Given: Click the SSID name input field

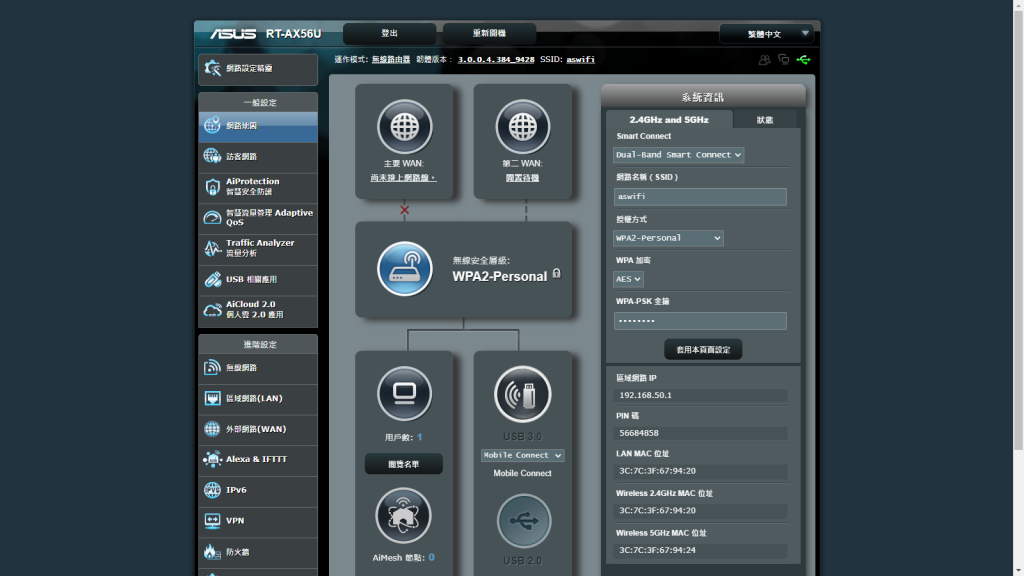Looking at the screenshot, I should pyautogui.click(x=700, y=197).
